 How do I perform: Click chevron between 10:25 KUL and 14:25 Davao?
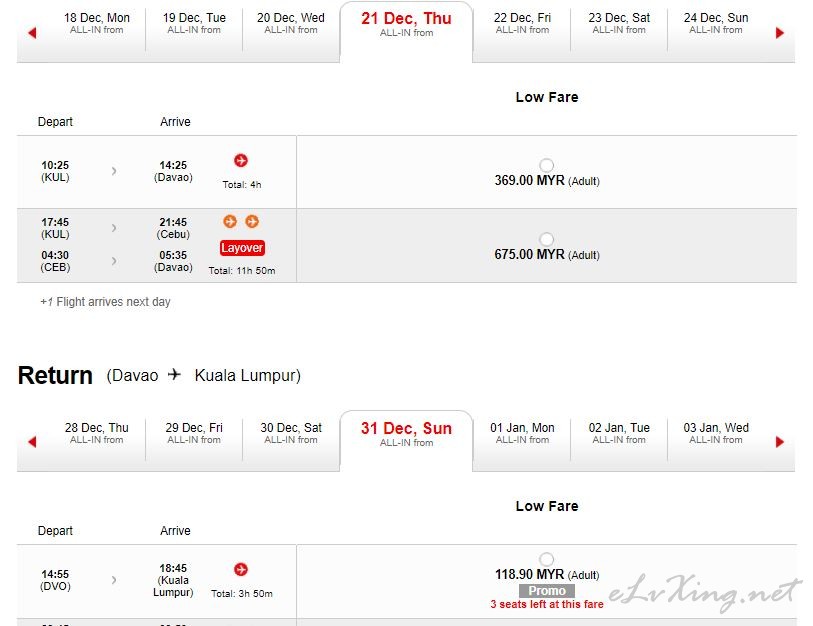(114, 171)
